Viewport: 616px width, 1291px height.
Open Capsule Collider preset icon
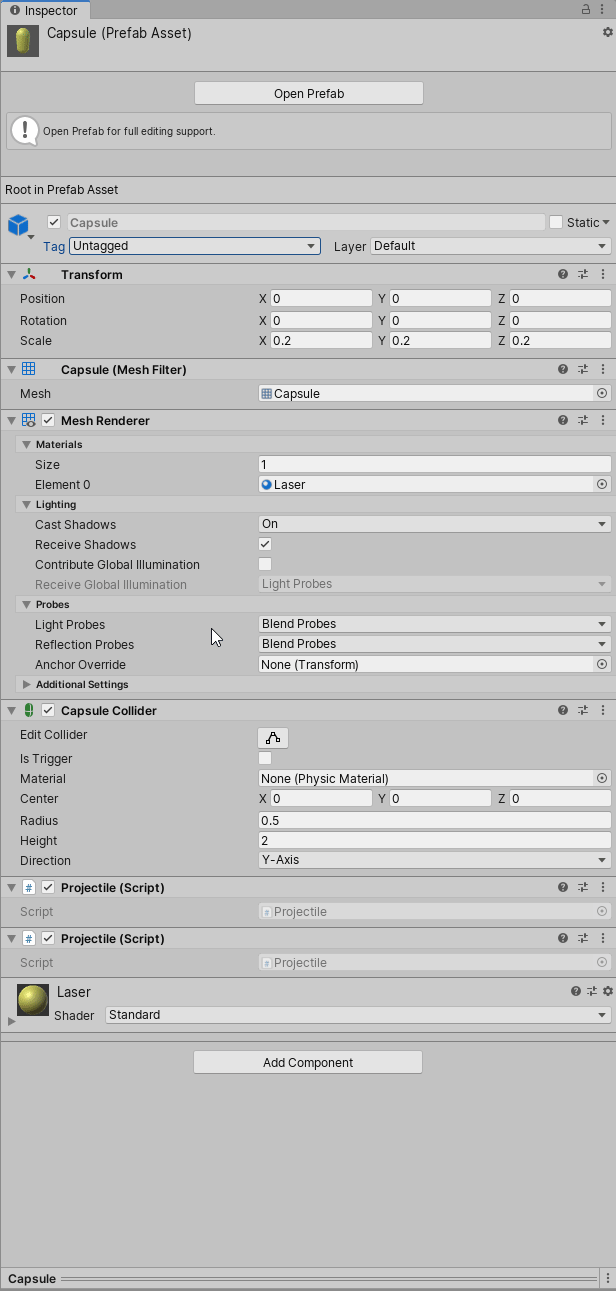583,710
